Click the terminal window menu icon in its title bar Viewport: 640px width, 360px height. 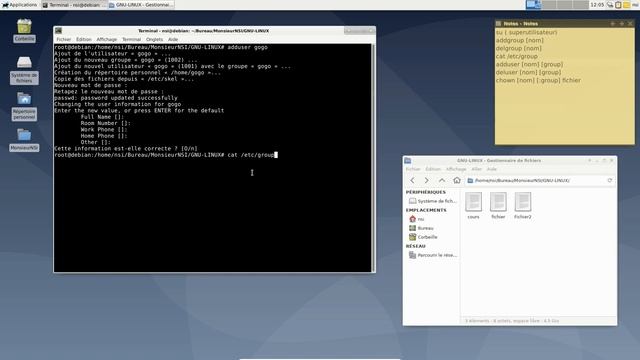click(x=58, y=31)
